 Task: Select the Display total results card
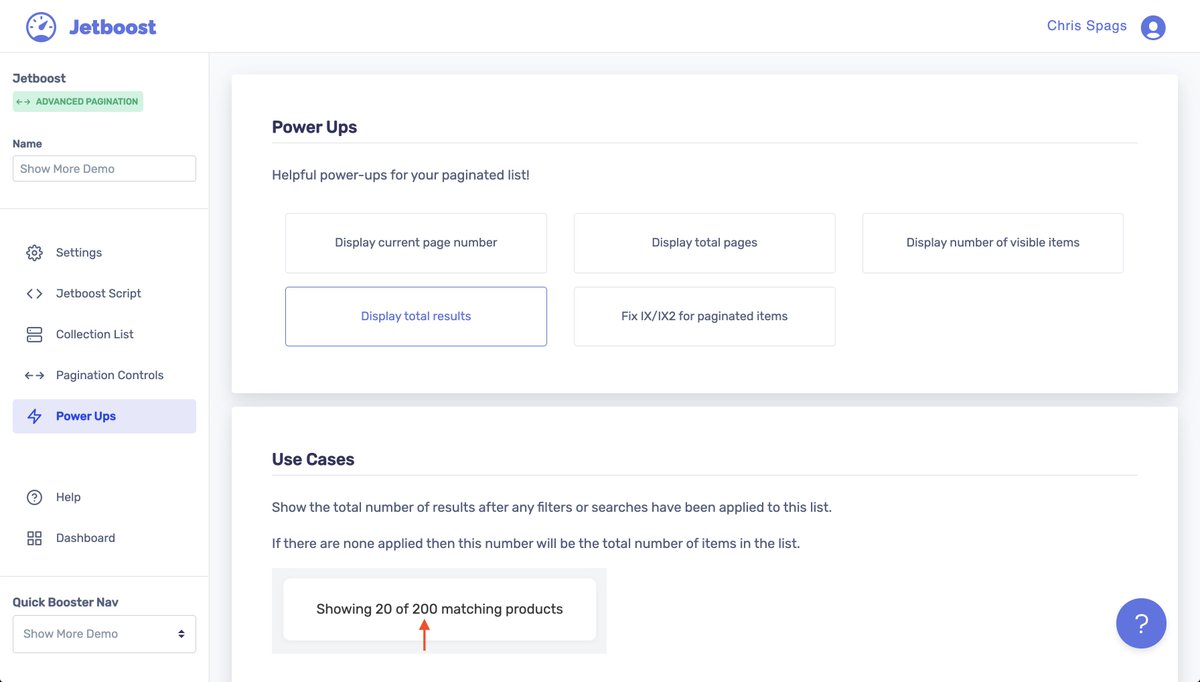click(x=416, y=317)
